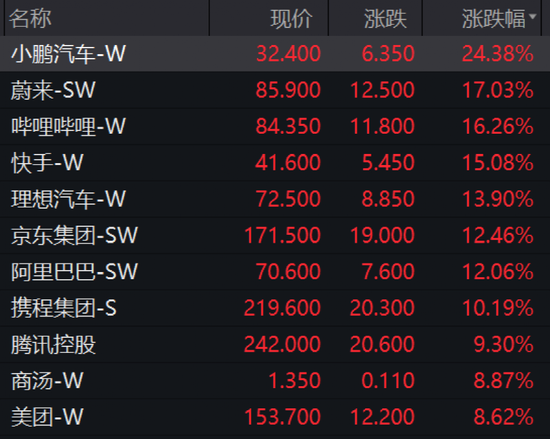Select the 京东集团-SW stock name

[x=74, y=235]
